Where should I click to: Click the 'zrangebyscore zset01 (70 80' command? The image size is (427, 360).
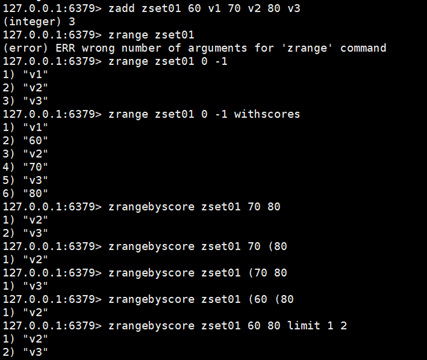coord(198,273)
